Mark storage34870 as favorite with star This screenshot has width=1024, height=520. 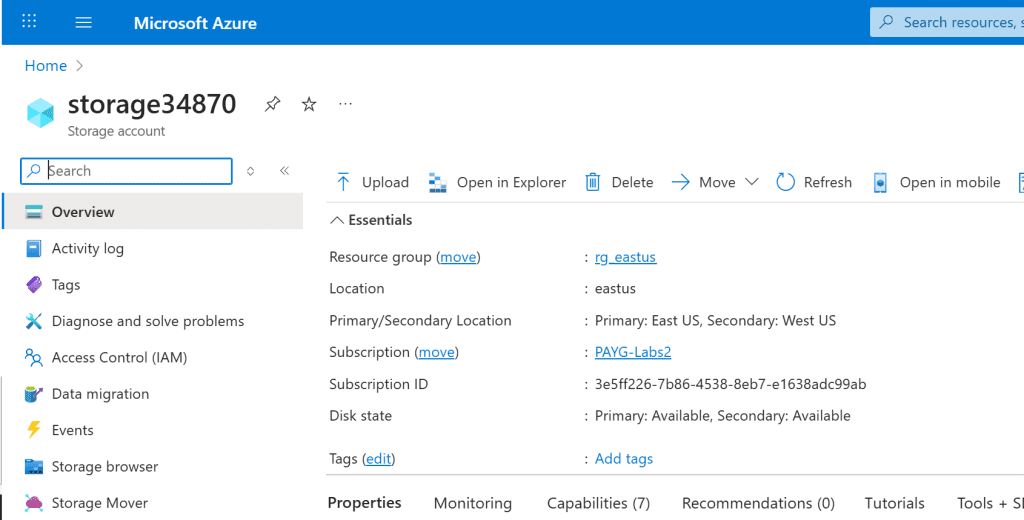pos(309,104)
